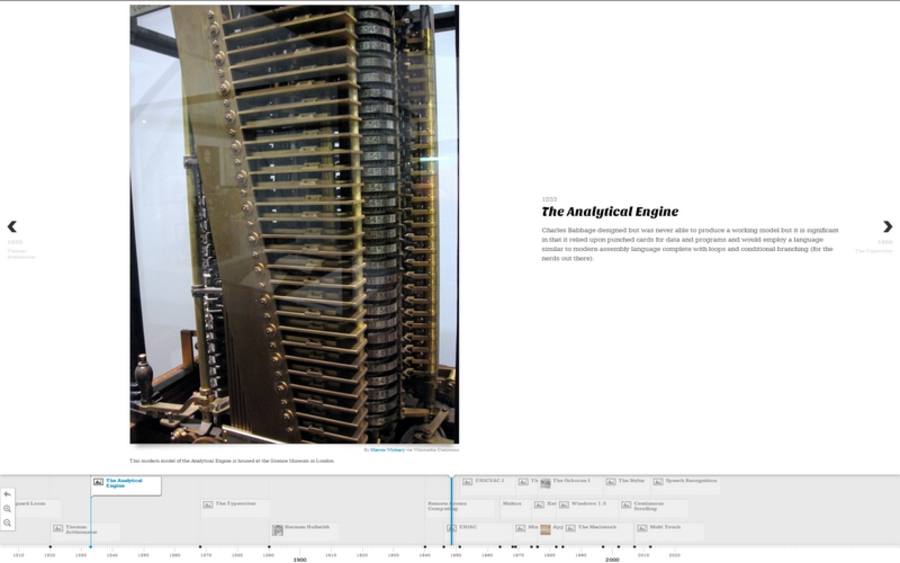Click the image icon beside Windows 1.0
The image size is (900, 563).
564,504
